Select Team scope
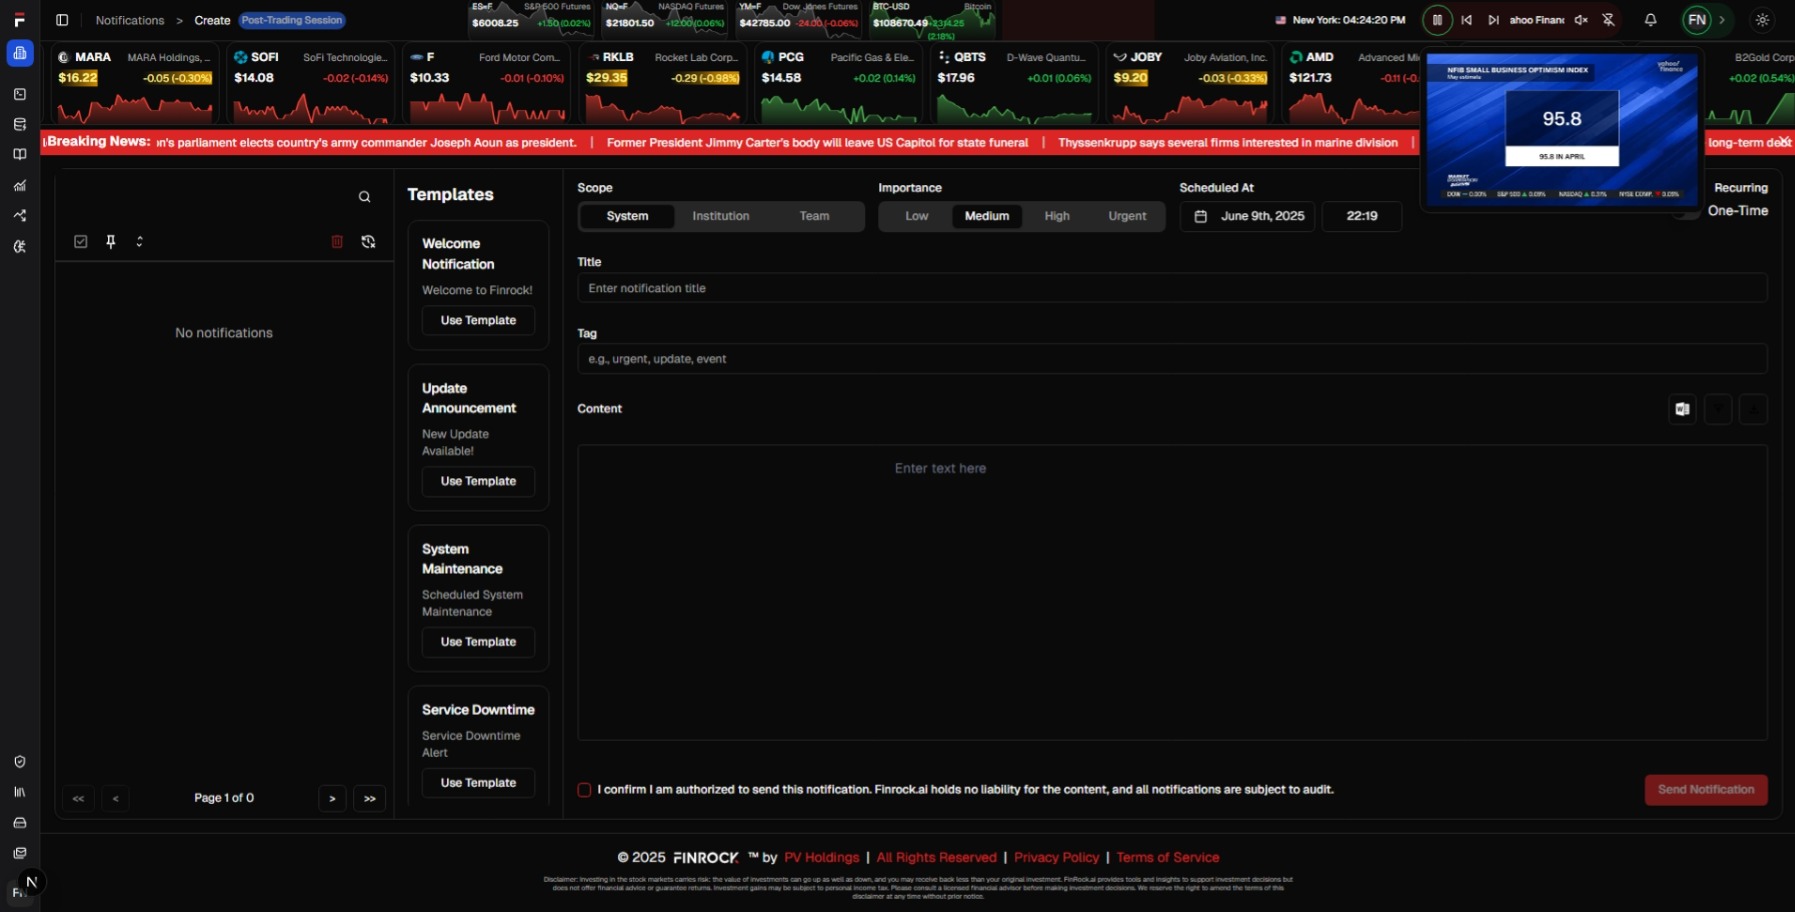1795x912 pixels. [x=814, y=216]
